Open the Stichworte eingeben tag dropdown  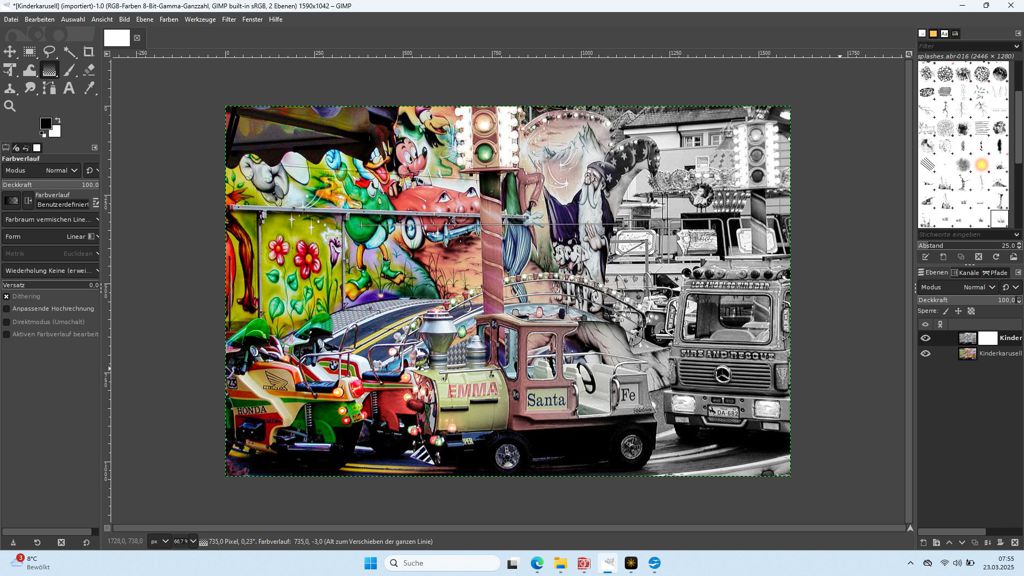[1017, 234]
